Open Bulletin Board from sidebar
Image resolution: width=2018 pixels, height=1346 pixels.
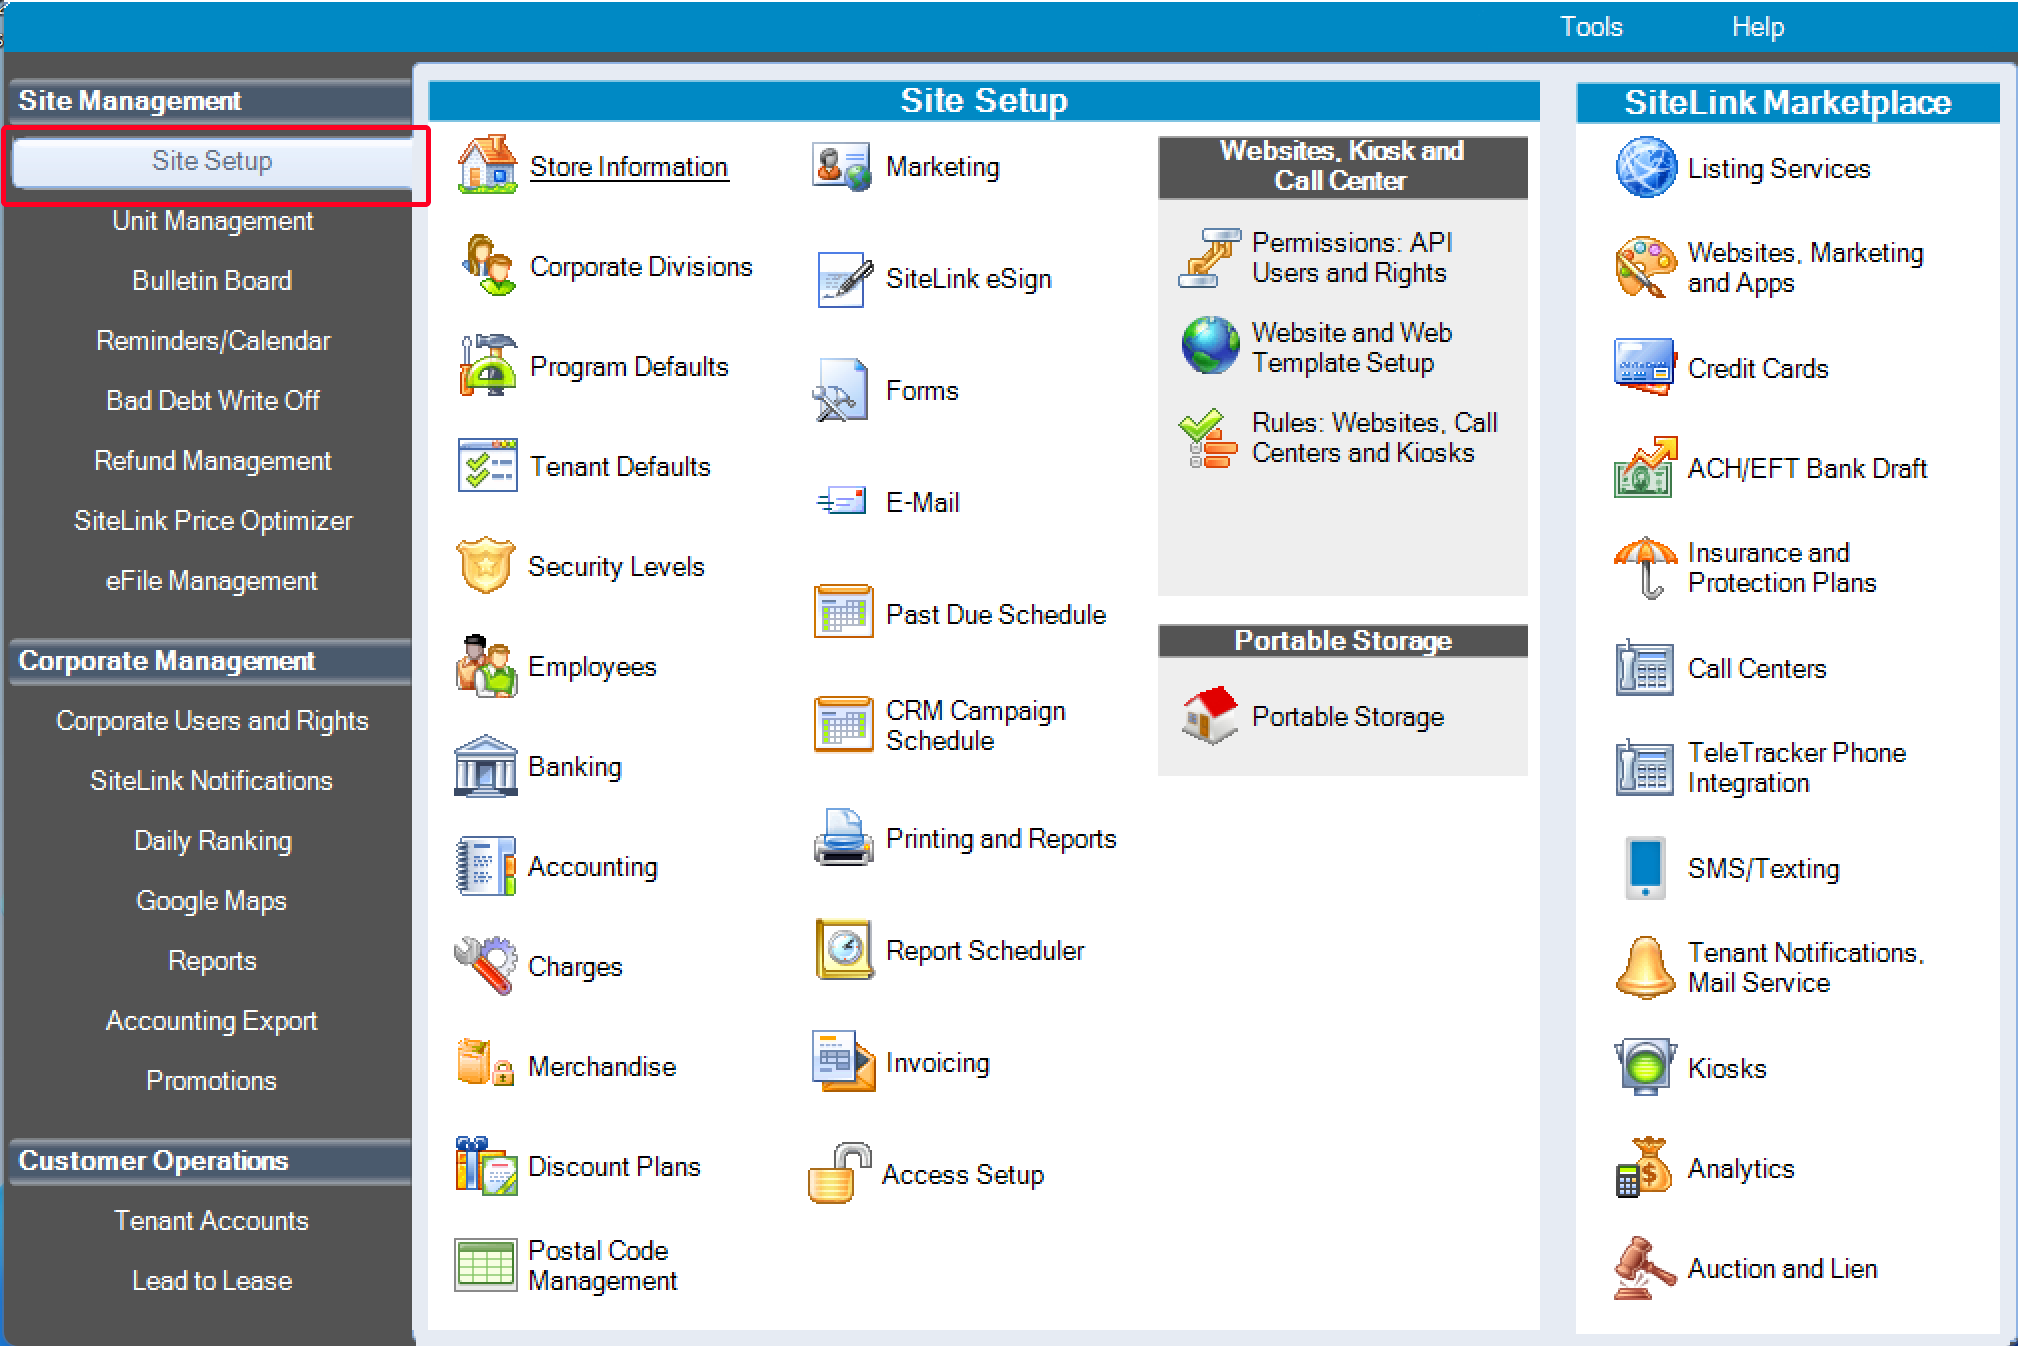(x=212, y=281)
